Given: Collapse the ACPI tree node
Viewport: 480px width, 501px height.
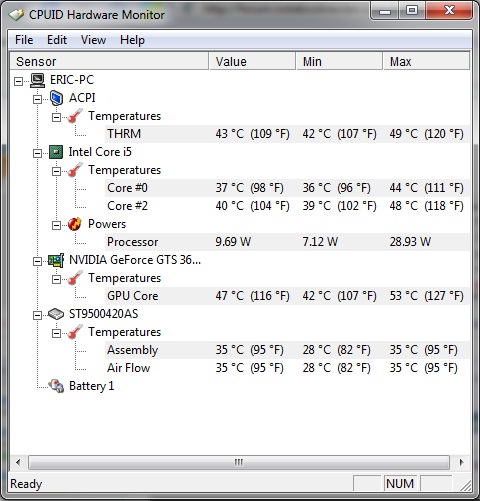Looking at the screenshot, I should click(x=38, y=99).
